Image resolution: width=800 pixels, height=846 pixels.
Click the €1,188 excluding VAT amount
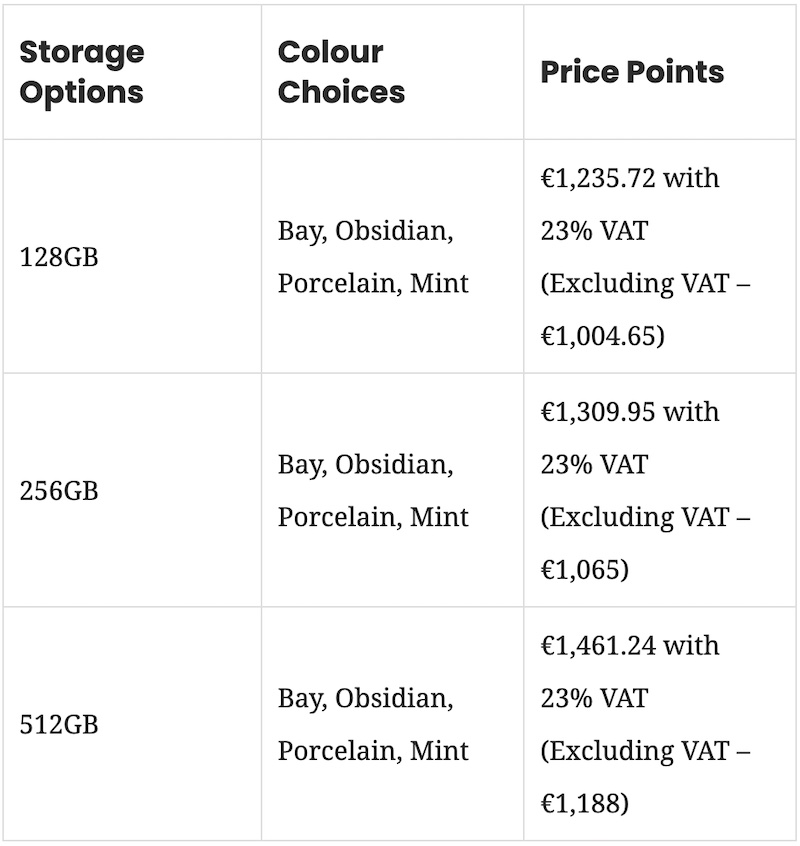584,803
